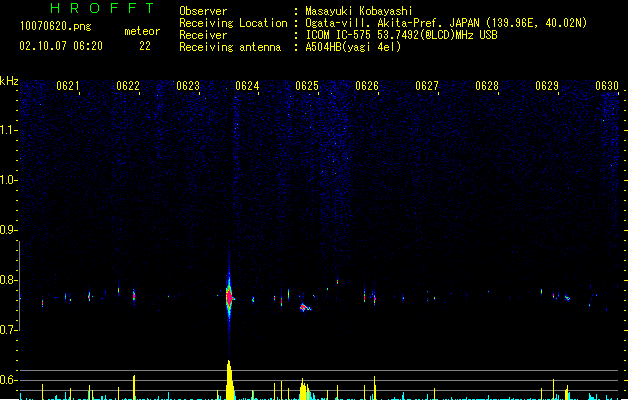The width and height of the screenshot is (629, 400).
Task: Click the 0.6 kHz frequency label
Action: click(x=8, y=380)
